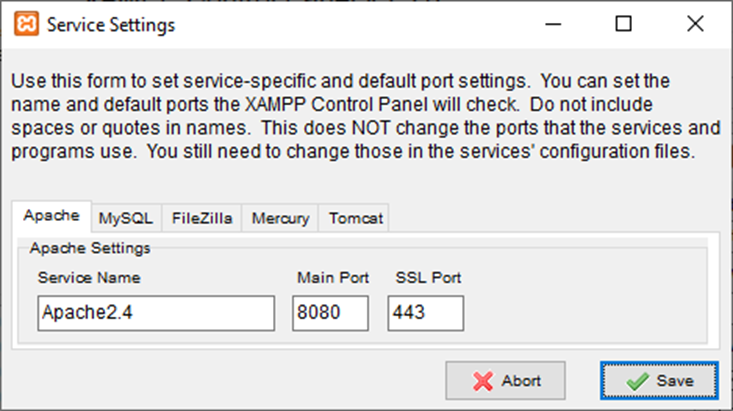Click the orange XAMPP logo in title bar
The image size is (733, 411).
[26, 24]
